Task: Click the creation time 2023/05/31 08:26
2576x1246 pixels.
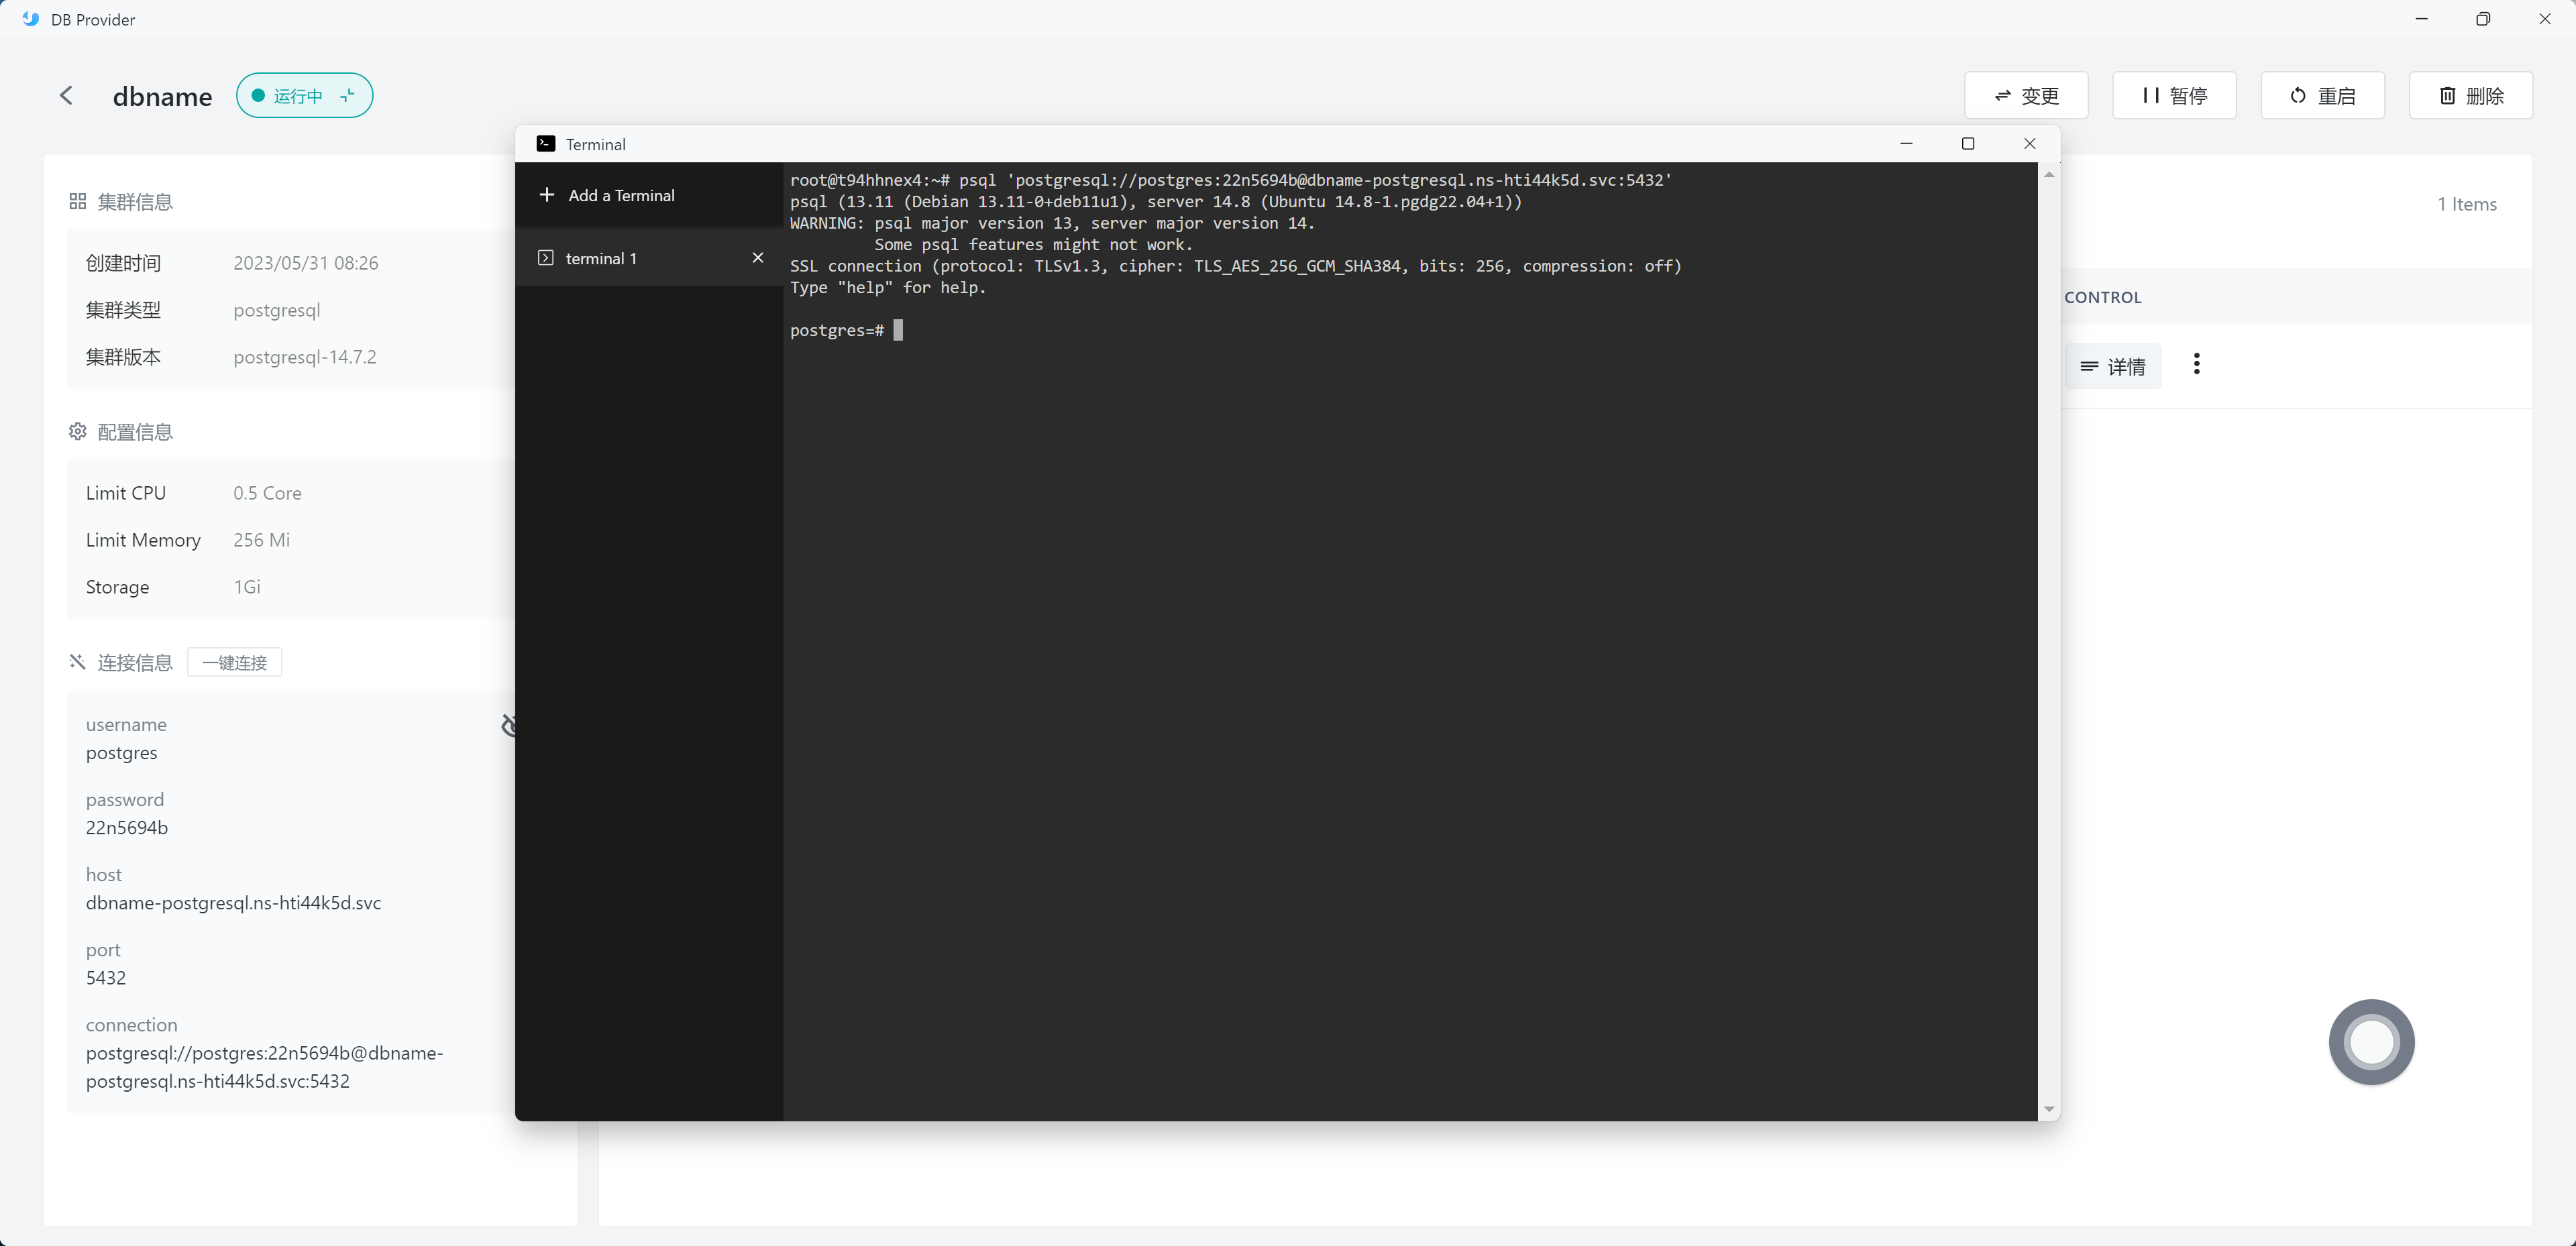Action: click(306, 263)
